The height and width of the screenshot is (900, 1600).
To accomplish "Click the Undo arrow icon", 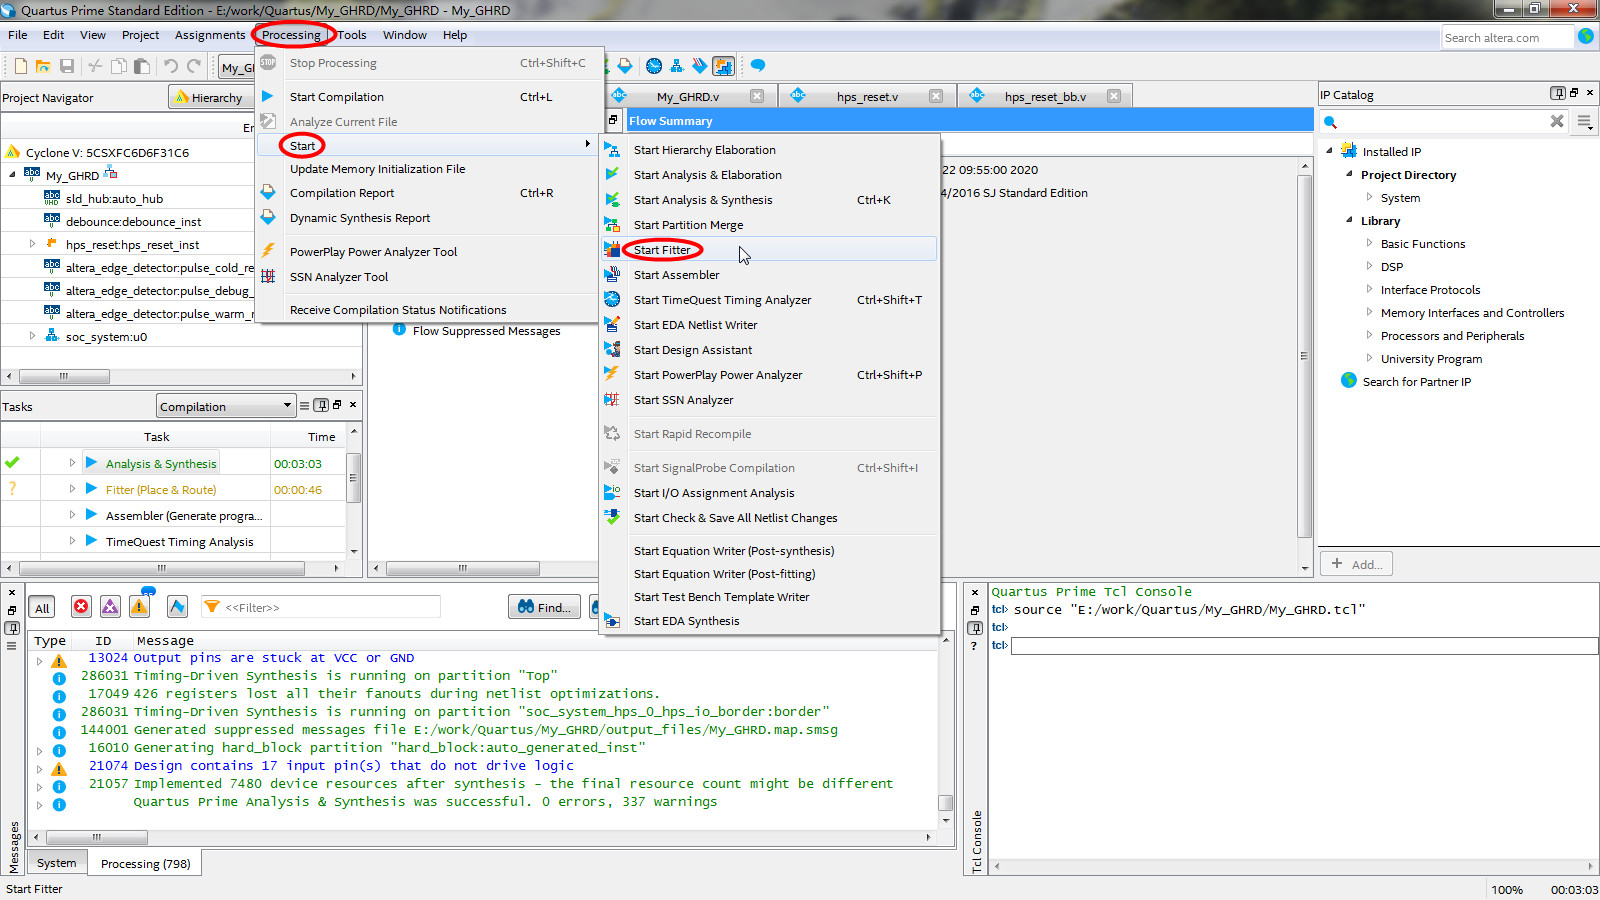I will pos(171,66).
